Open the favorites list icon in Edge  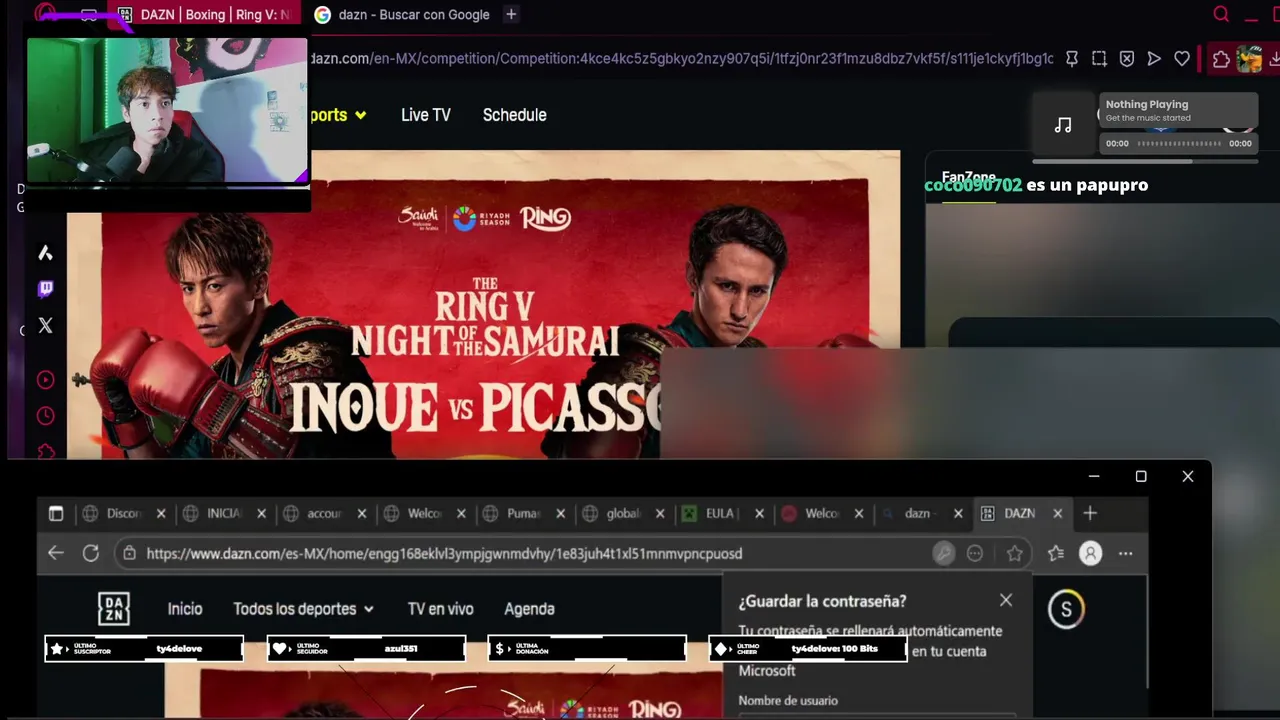(x=1056, y=553)
